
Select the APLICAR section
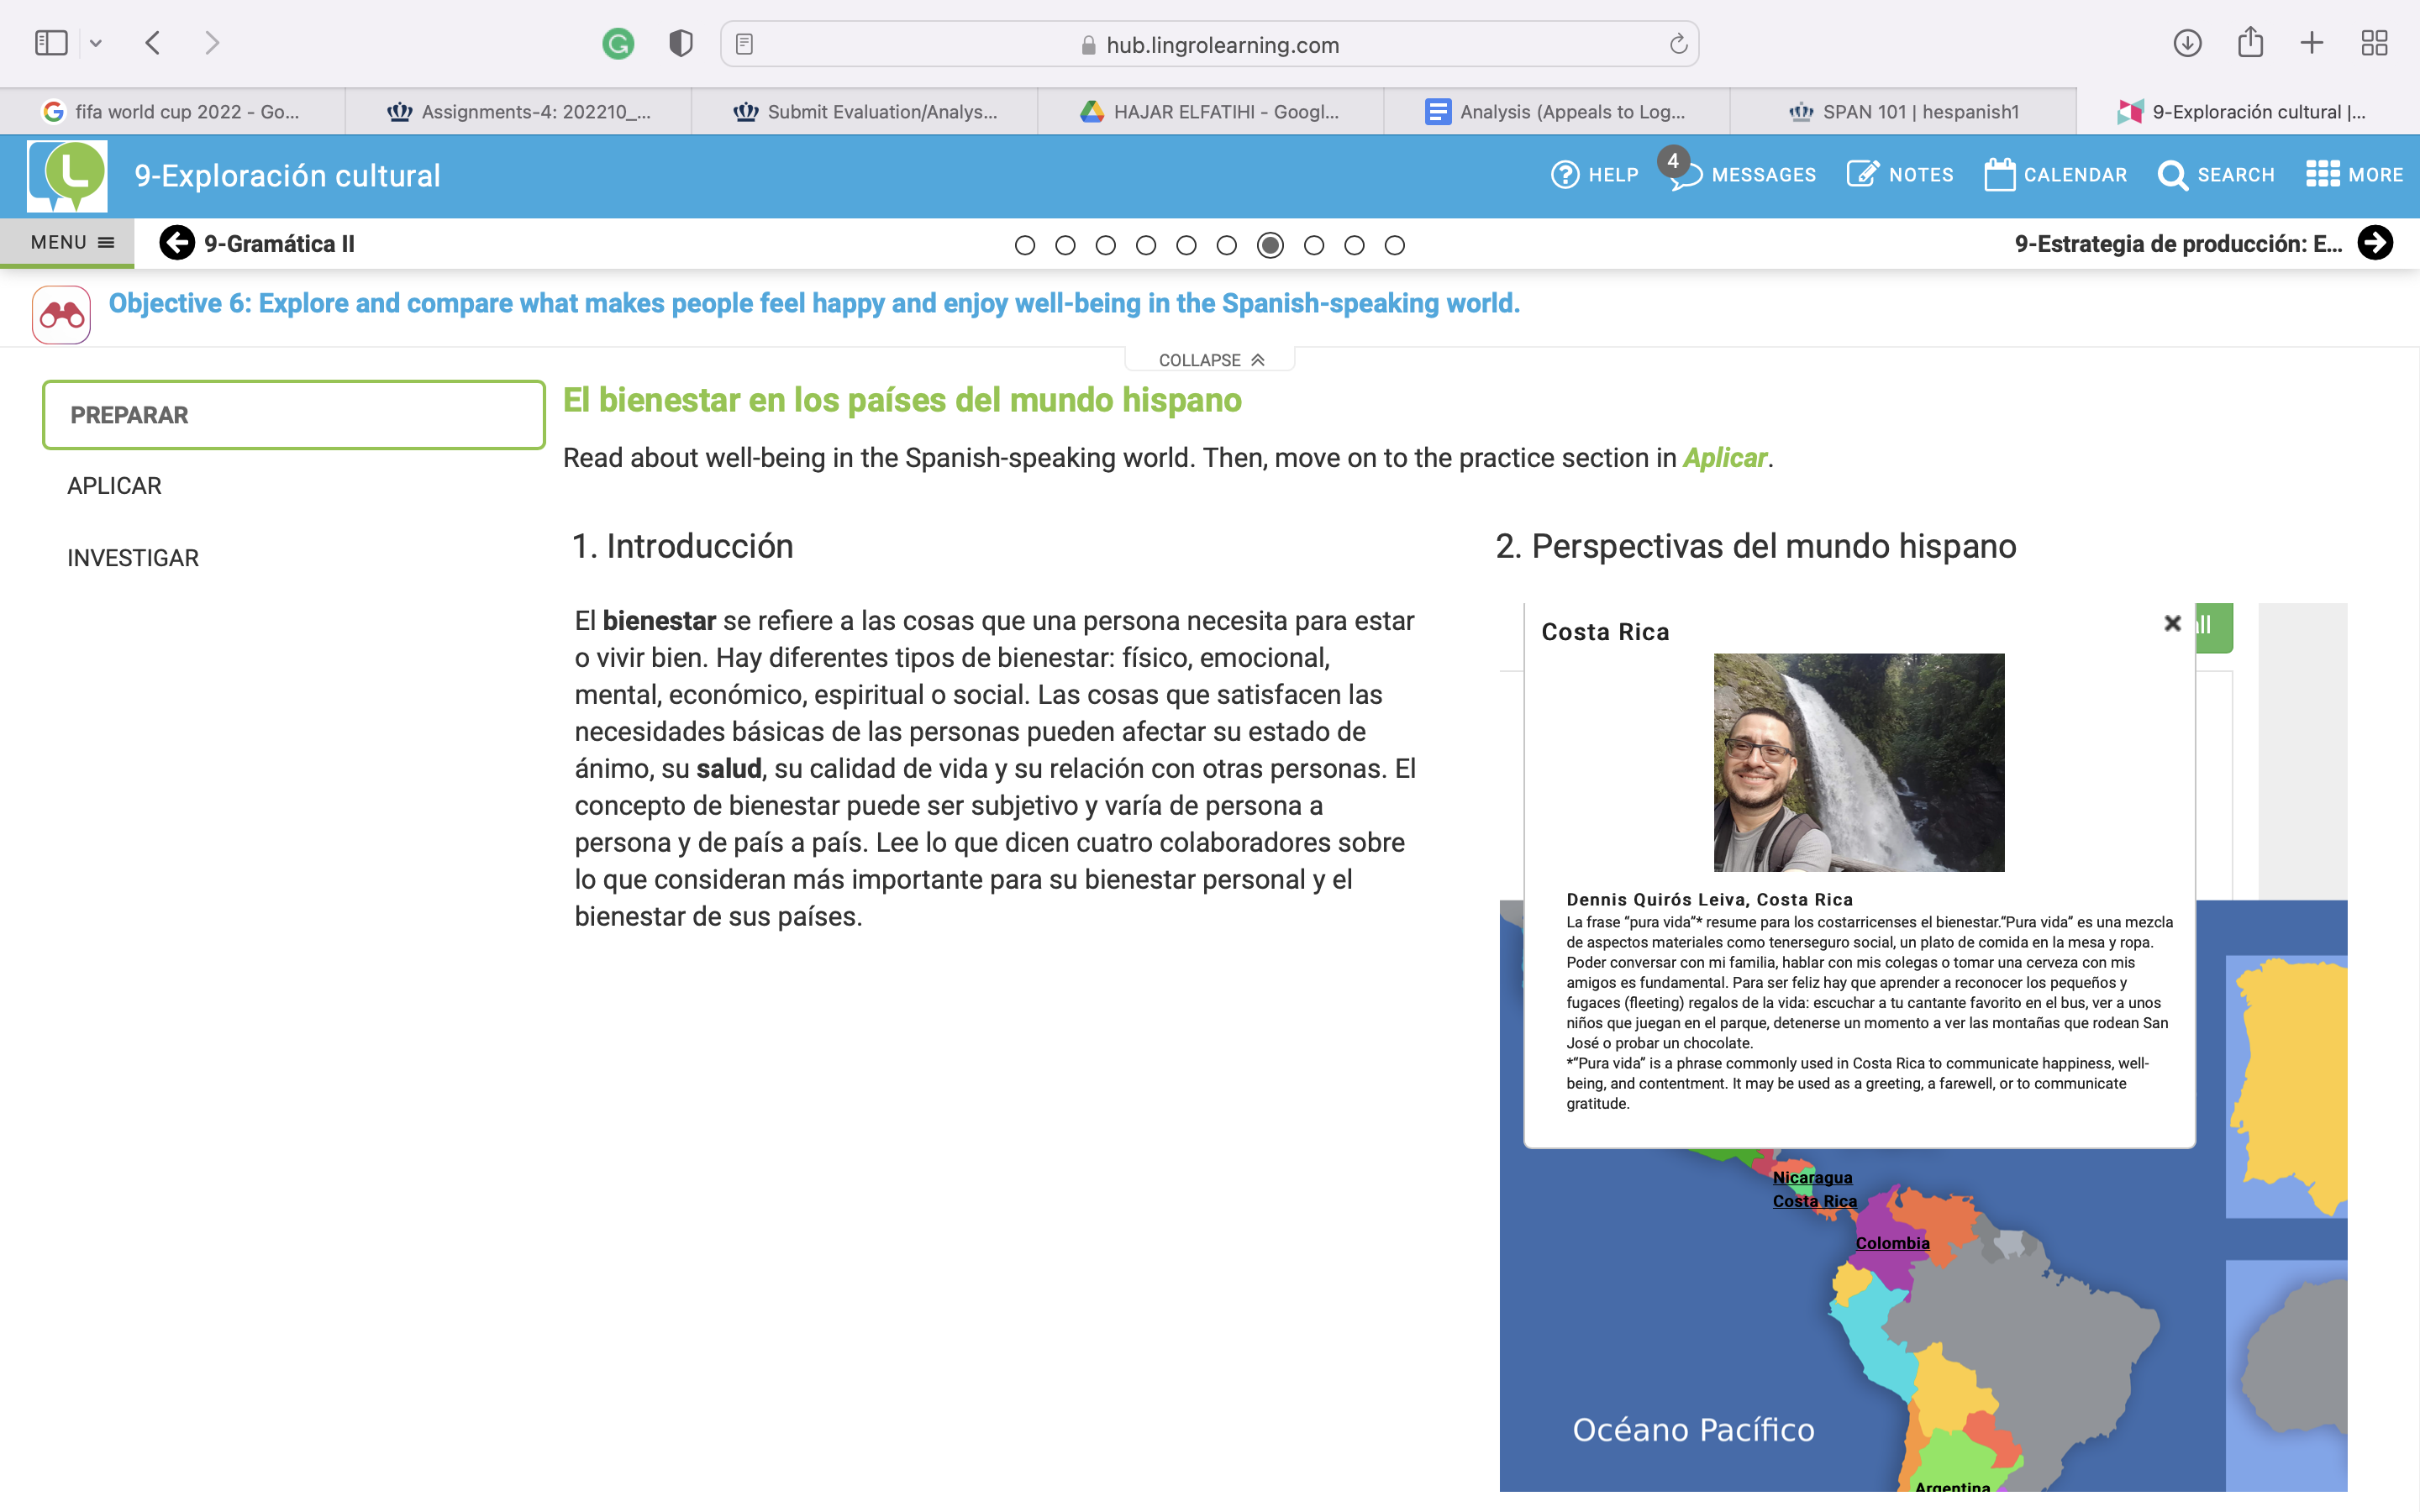point(114,486)
